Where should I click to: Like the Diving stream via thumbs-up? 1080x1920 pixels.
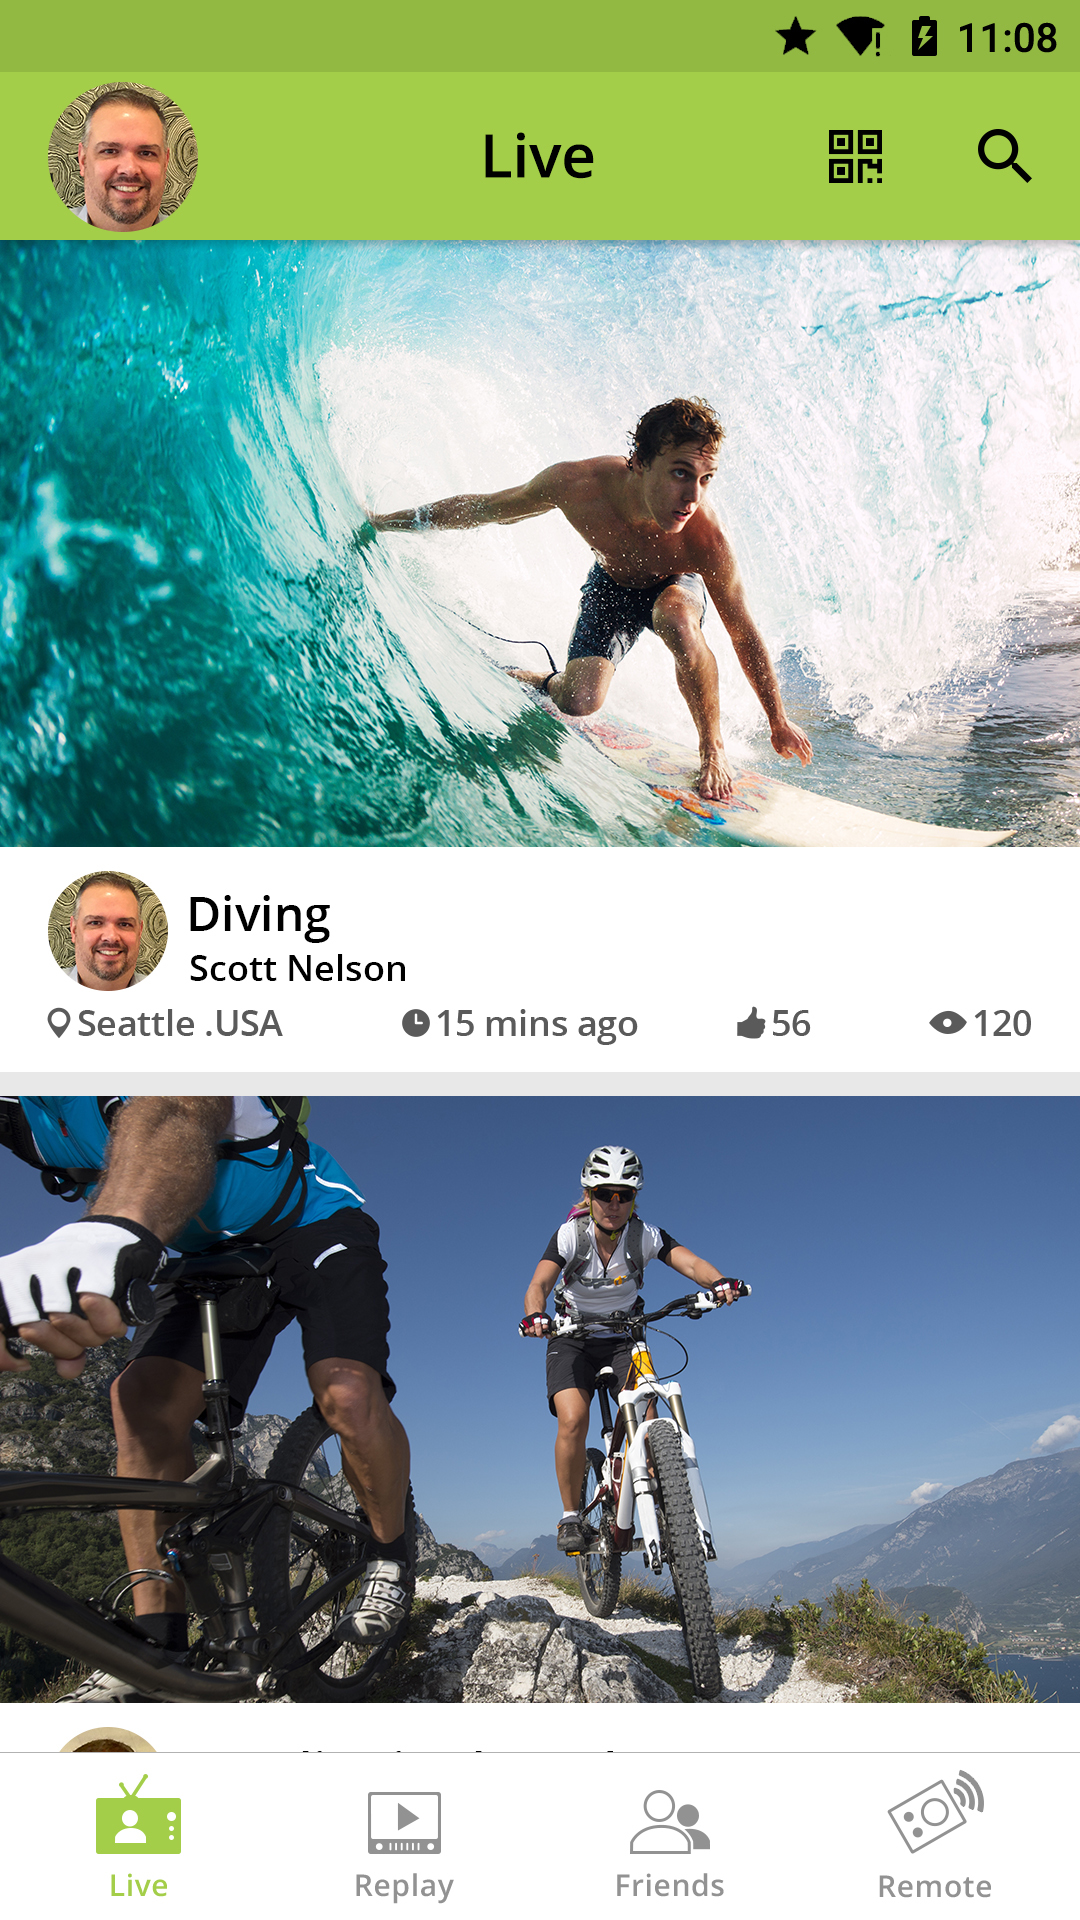751,1023
